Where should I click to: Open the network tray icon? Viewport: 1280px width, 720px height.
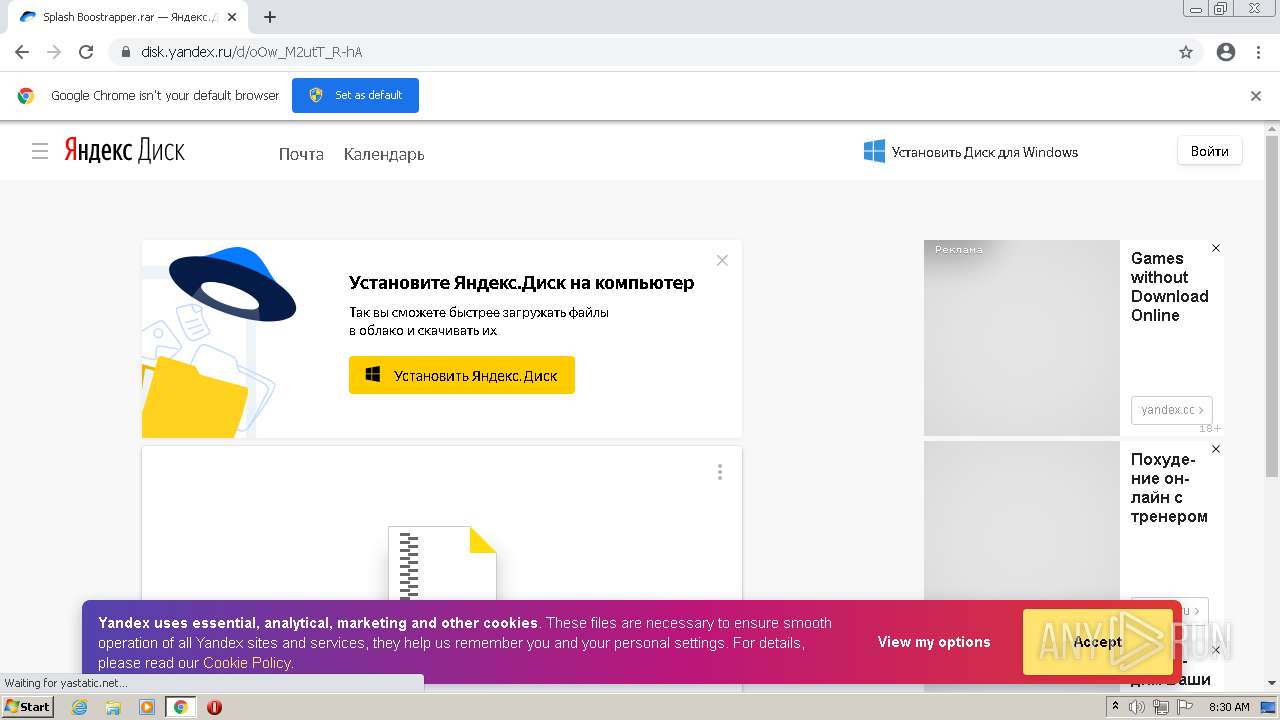tap(1161, 707)
